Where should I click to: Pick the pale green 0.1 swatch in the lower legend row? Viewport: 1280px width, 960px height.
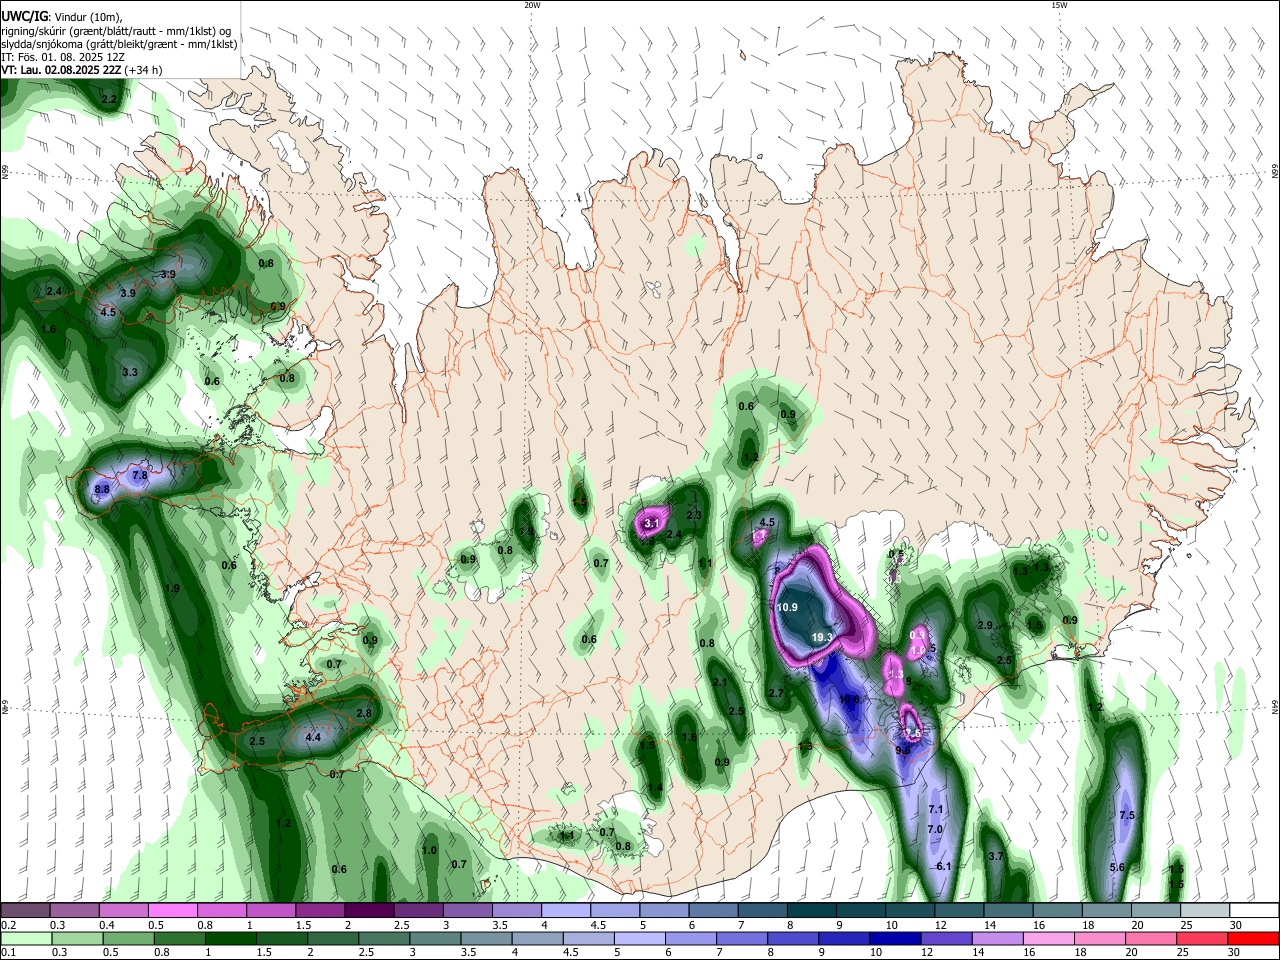(26, 938)
